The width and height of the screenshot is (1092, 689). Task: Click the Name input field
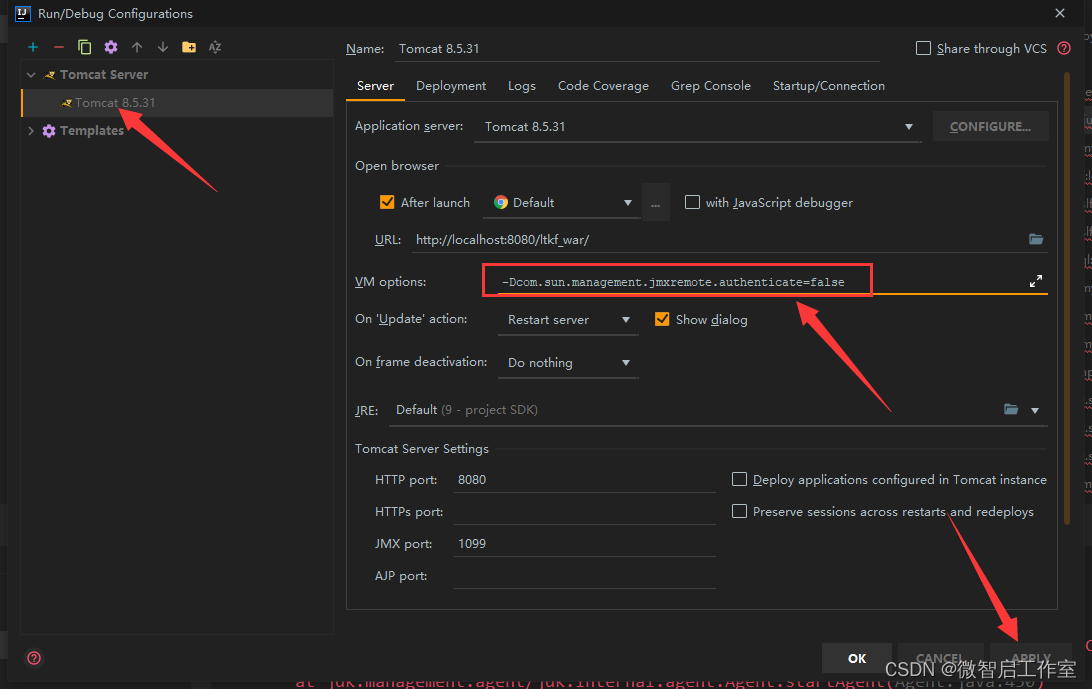[637, 49]
